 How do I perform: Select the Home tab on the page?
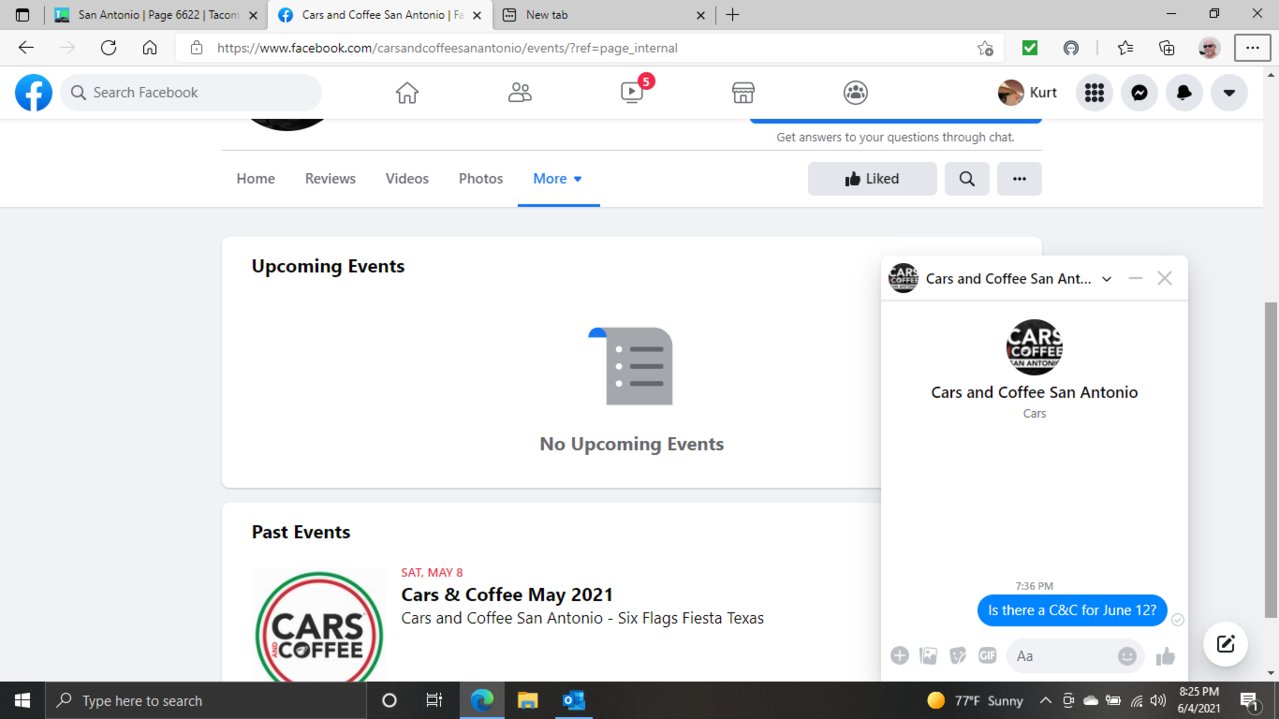[255, 179]
